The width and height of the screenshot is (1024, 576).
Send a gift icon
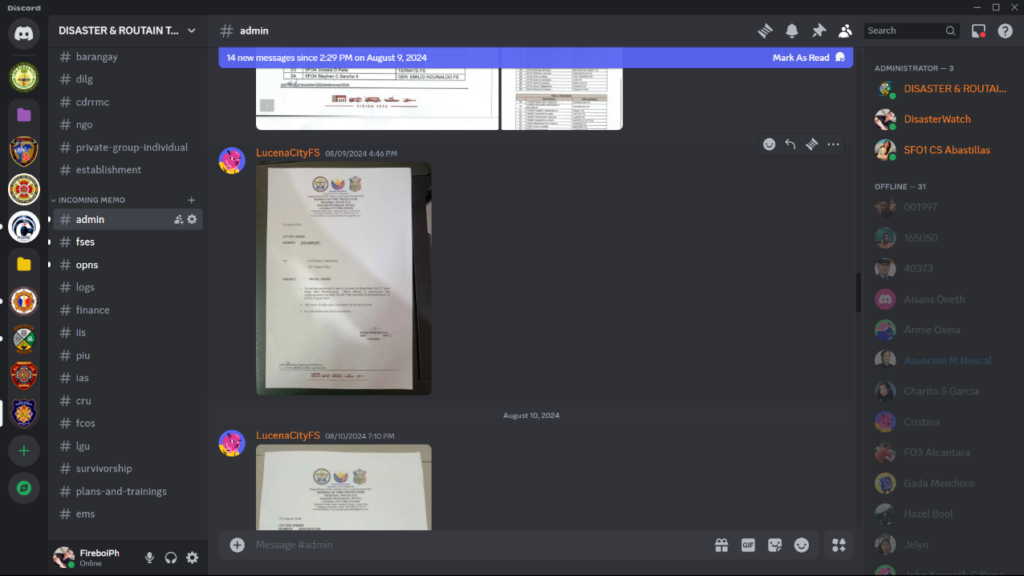[x=721, y=545]
